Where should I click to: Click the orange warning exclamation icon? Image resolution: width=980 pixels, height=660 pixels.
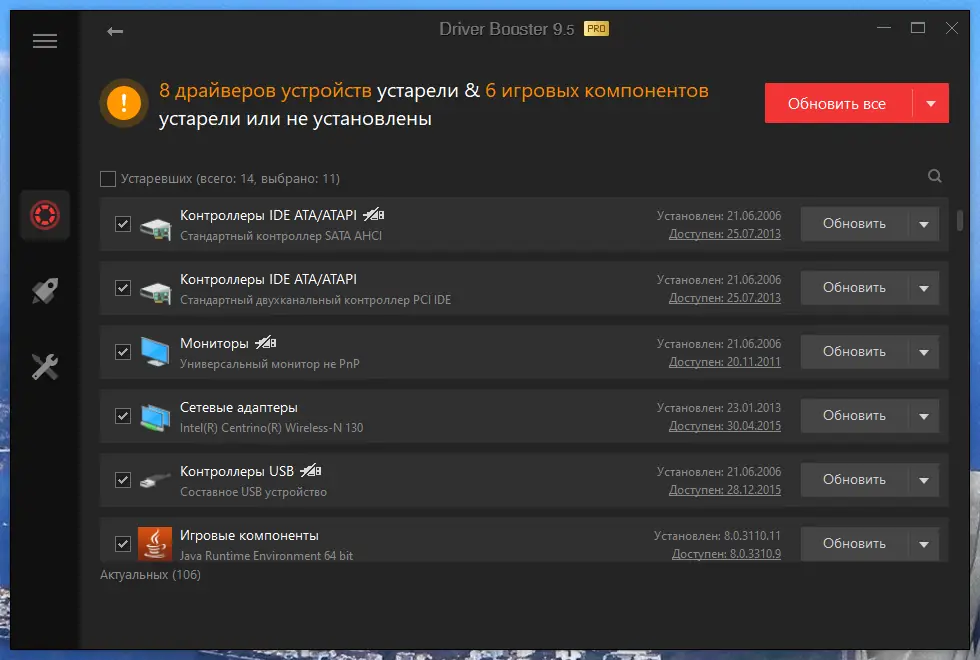tap(124, 102)
